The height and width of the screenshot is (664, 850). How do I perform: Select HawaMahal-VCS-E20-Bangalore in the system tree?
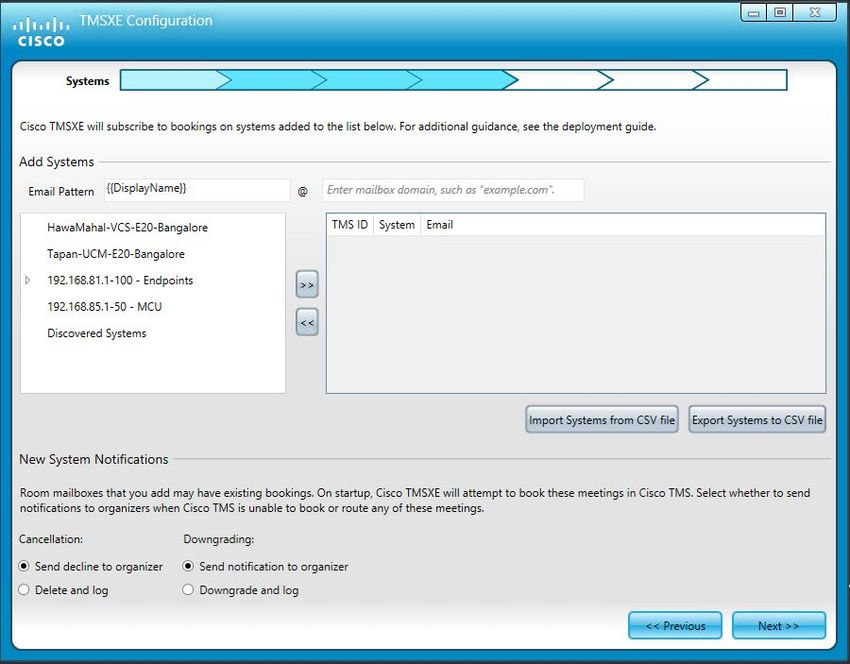tap(127, 228)
